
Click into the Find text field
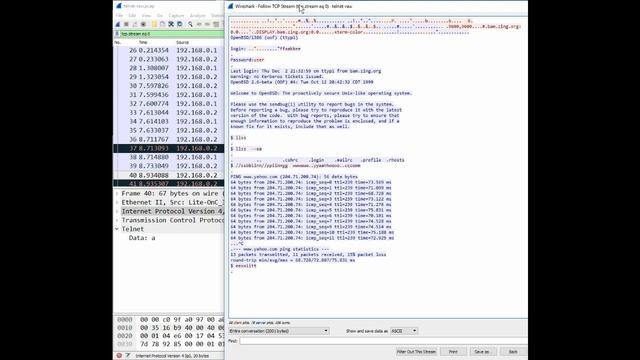coord(383,341)
